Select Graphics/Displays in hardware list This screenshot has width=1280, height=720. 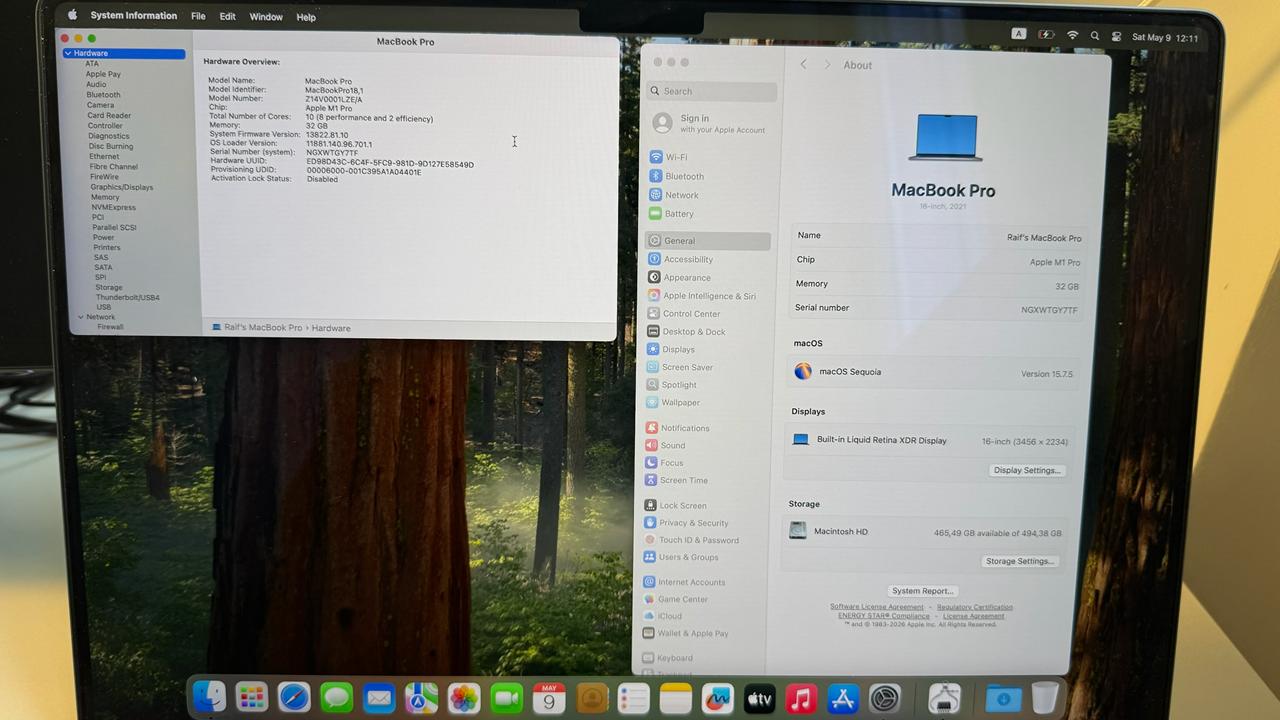[x=122, y=187]
